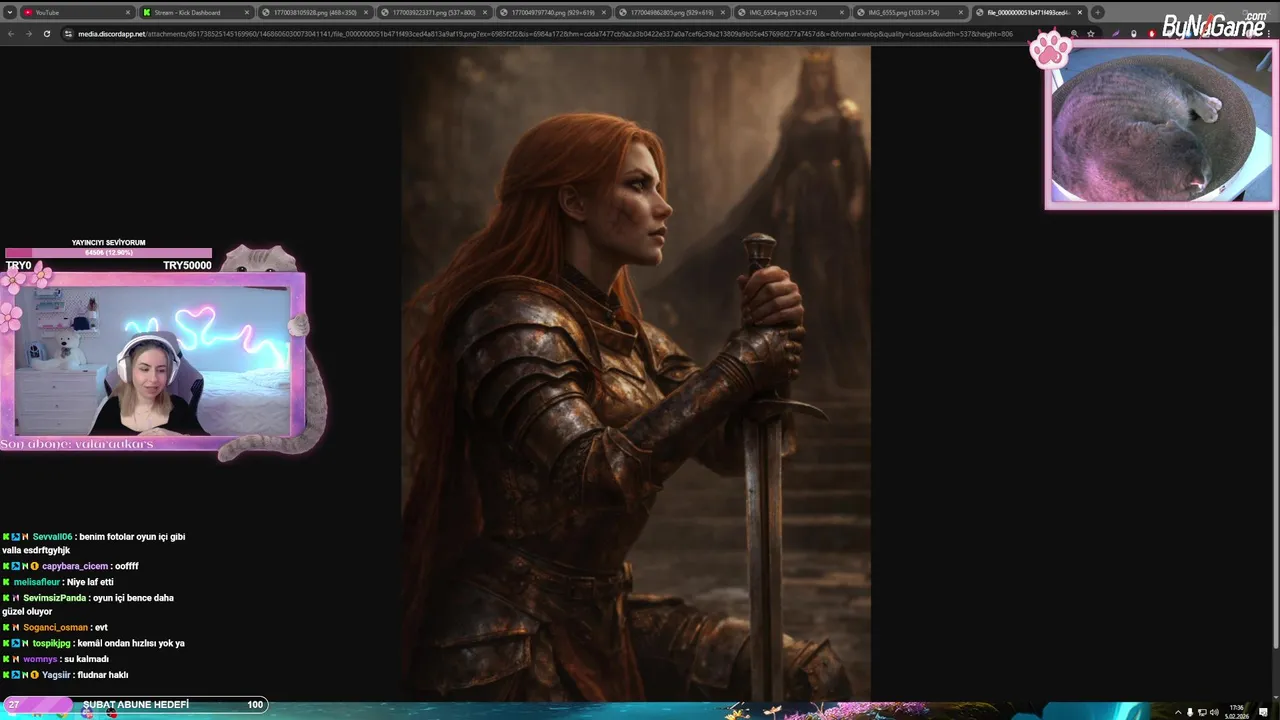Viewport: 1280px width, 720px height.
Task: Click the microphone tray icon
Action: 1190,712
